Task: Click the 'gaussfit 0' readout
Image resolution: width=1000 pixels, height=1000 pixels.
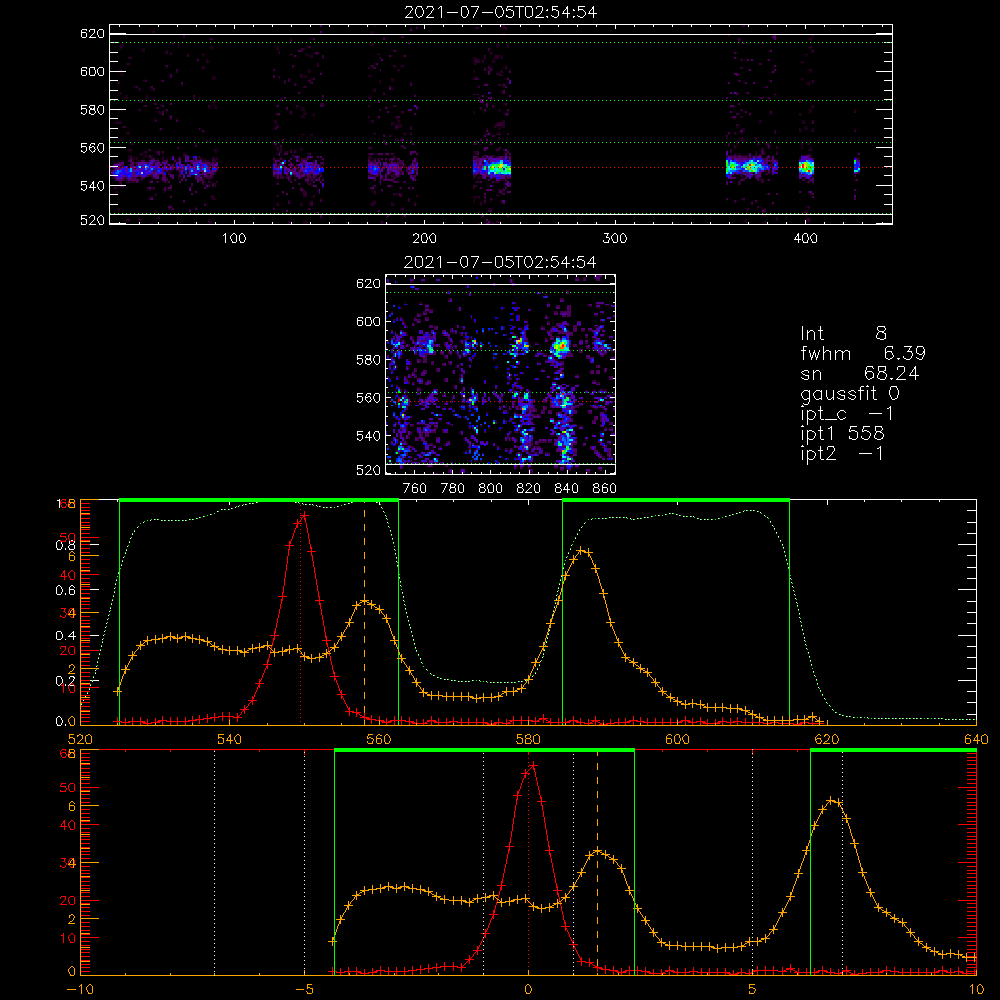Action: point(850,393)
